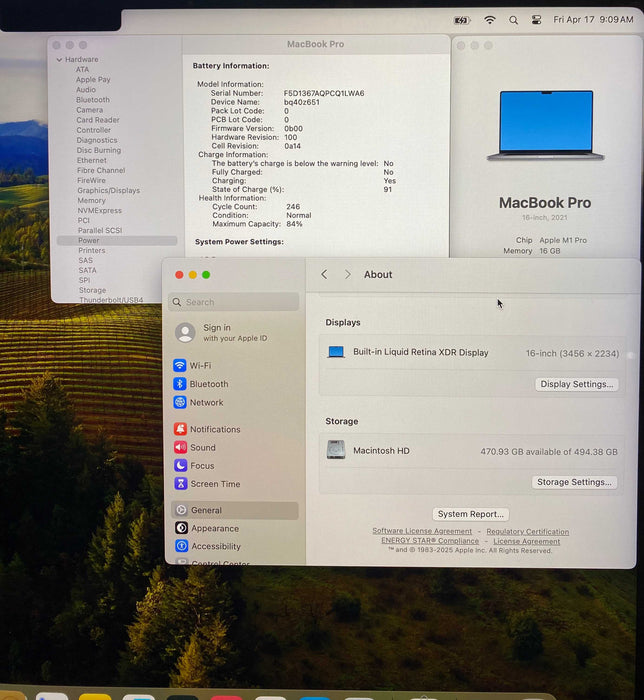Select the Bluetooth icon in the settings sidebar
644x700 pixels.
point(180,384)
